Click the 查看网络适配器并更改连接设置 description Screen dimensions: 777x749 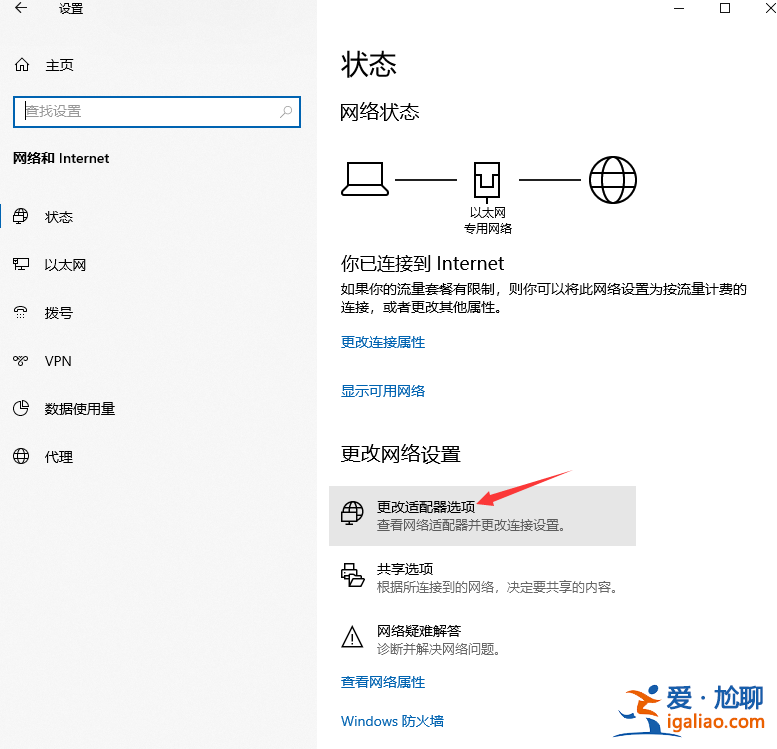(471, 525)
